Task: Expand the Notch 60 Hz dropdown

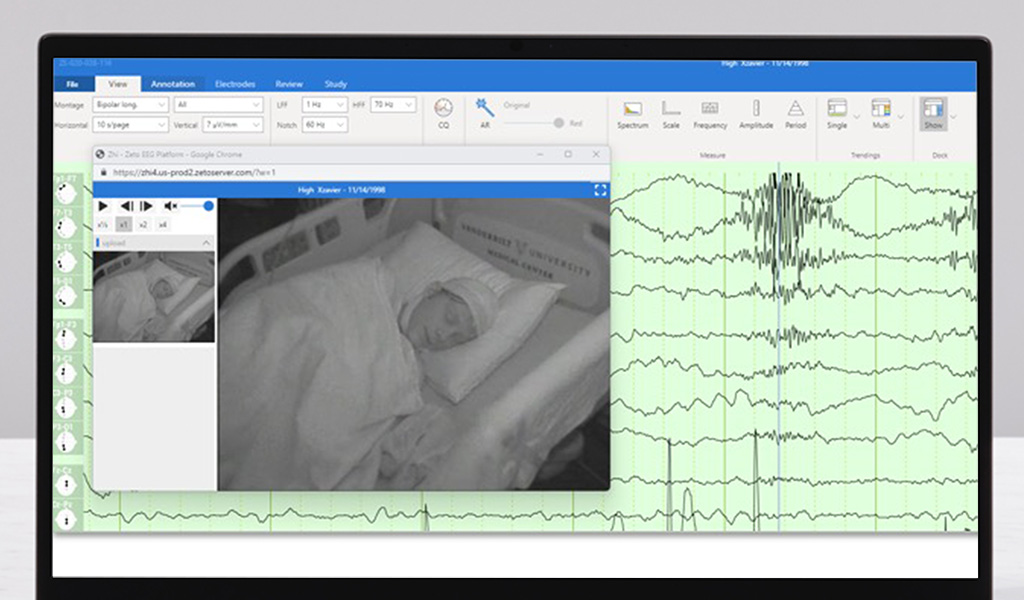Action: [324, 125]
